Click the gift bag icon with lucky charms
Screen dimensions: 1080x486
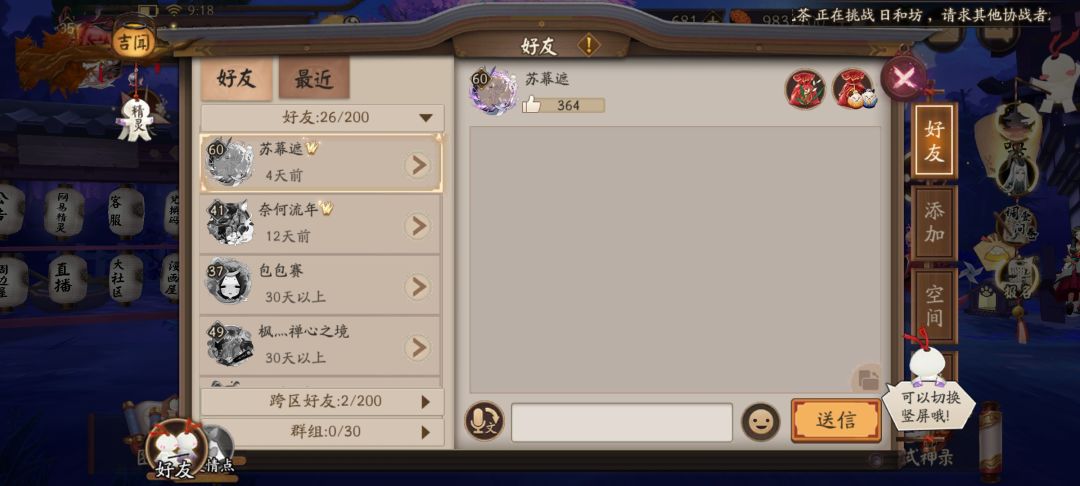(853, 89)
